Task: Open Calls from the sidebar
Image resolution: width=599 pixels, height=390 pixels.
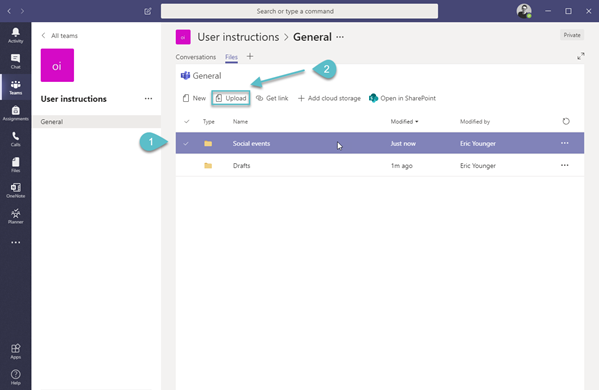Action: tap(15, 139)
